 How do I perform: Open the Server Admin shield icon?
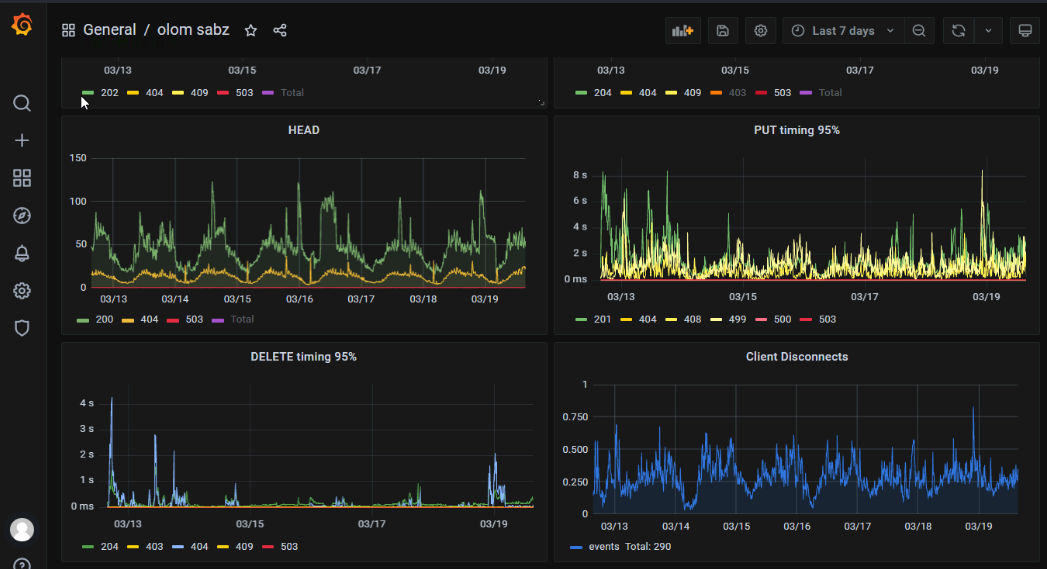coord(22,328)
